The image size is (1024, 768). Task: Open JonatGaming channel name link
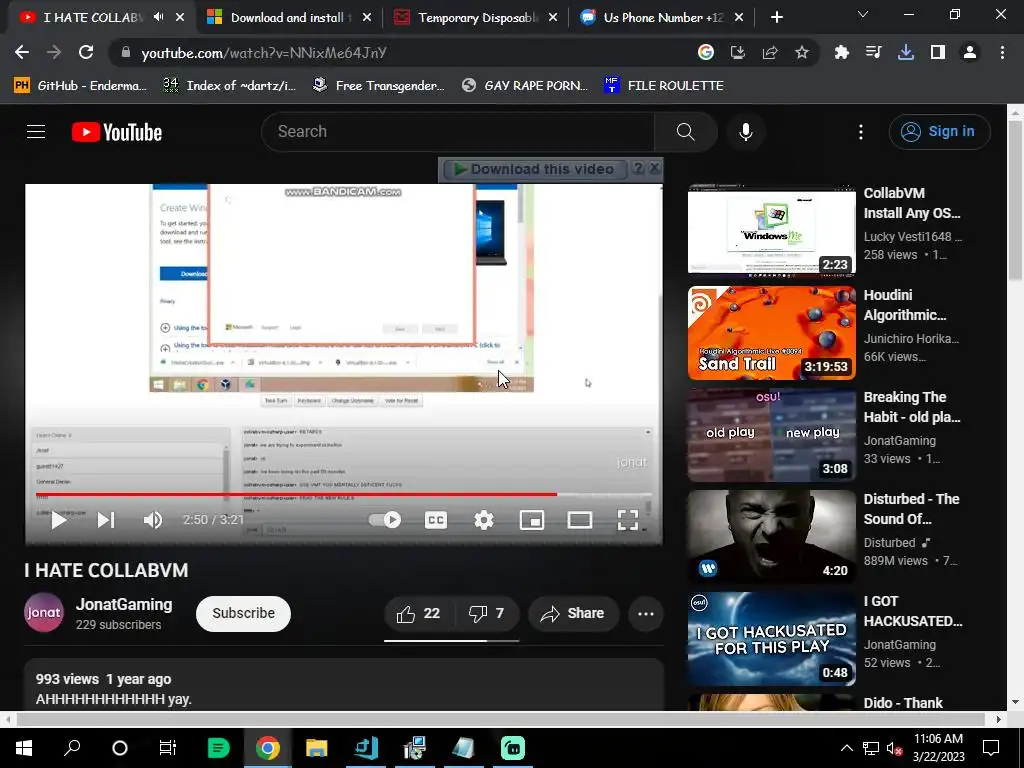124,605
